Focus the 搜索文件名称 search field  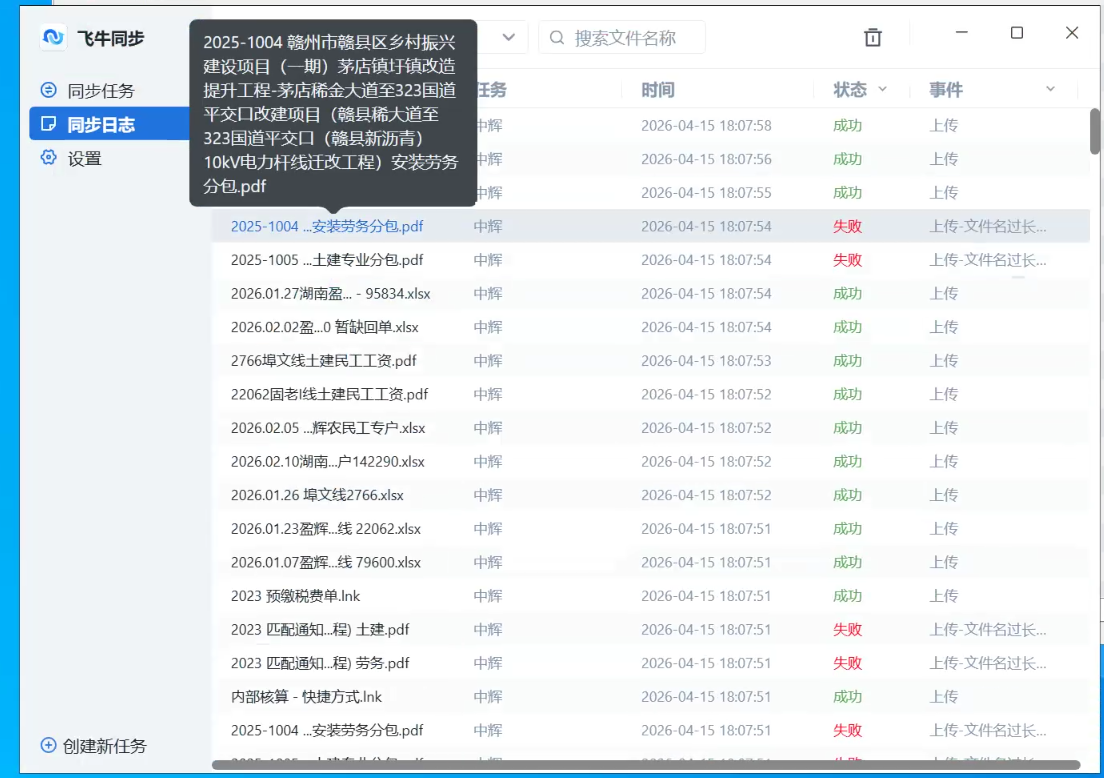click(x=622, y=37)
